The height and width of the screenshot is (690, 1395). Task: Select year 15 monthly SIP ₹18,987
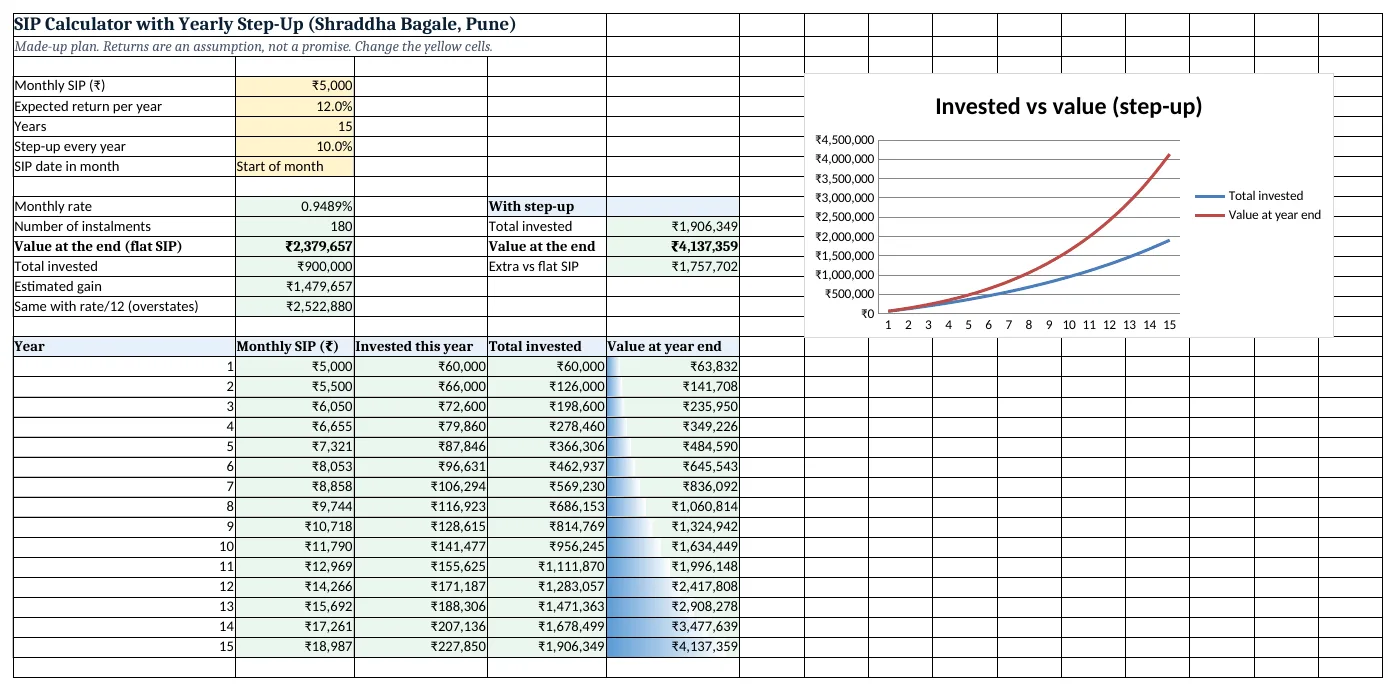point(294,647)
